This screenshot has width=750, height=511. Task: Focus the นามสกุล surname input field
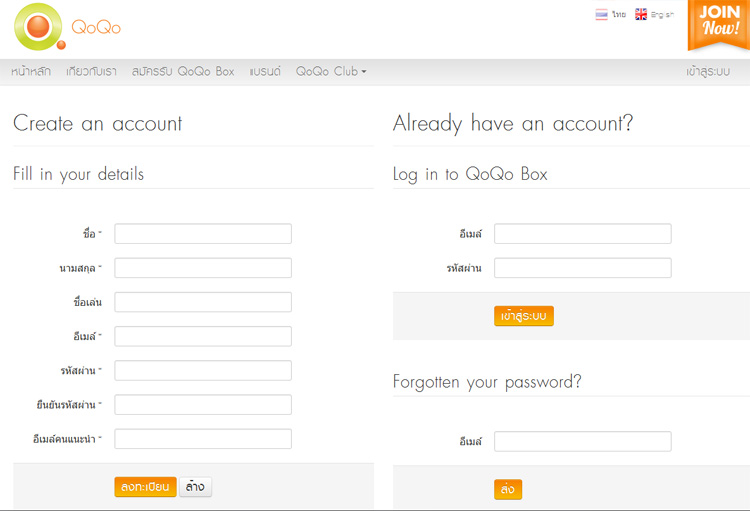(x=203, y=268)
